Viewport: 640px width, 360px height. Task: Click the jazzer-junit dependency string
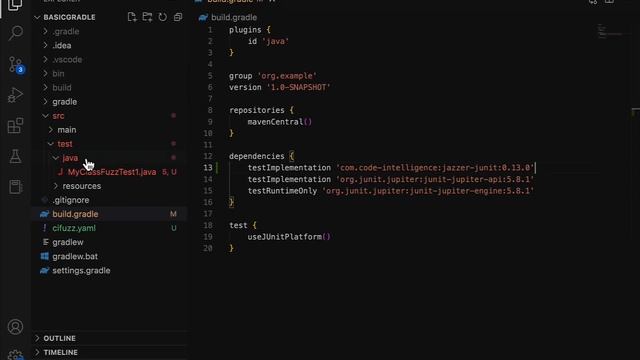pos(435,168)
